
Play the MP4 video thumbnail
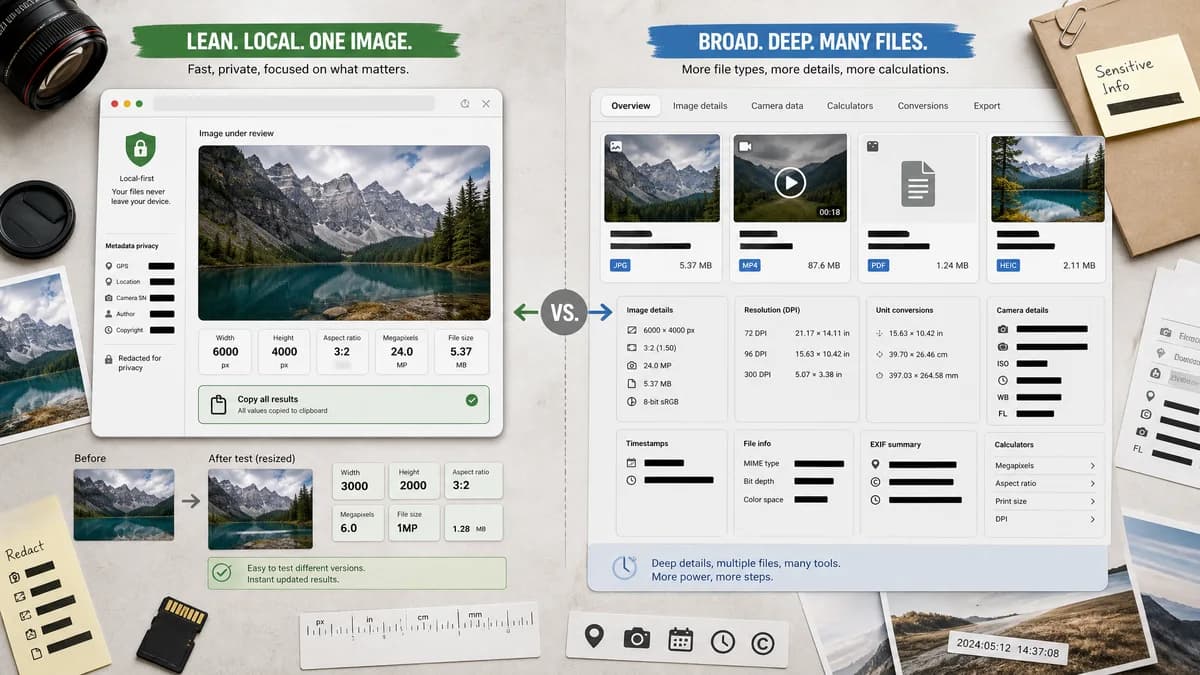pyautogui.click(x=790, y=183)
